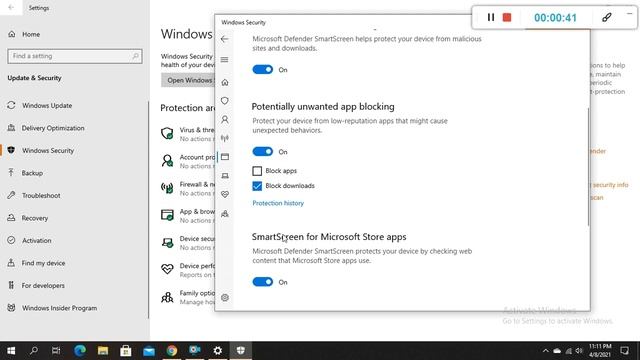Switch to Windows Security taskbar icon
The height and width of the screenshot is (360, 640).
point(241,351)
